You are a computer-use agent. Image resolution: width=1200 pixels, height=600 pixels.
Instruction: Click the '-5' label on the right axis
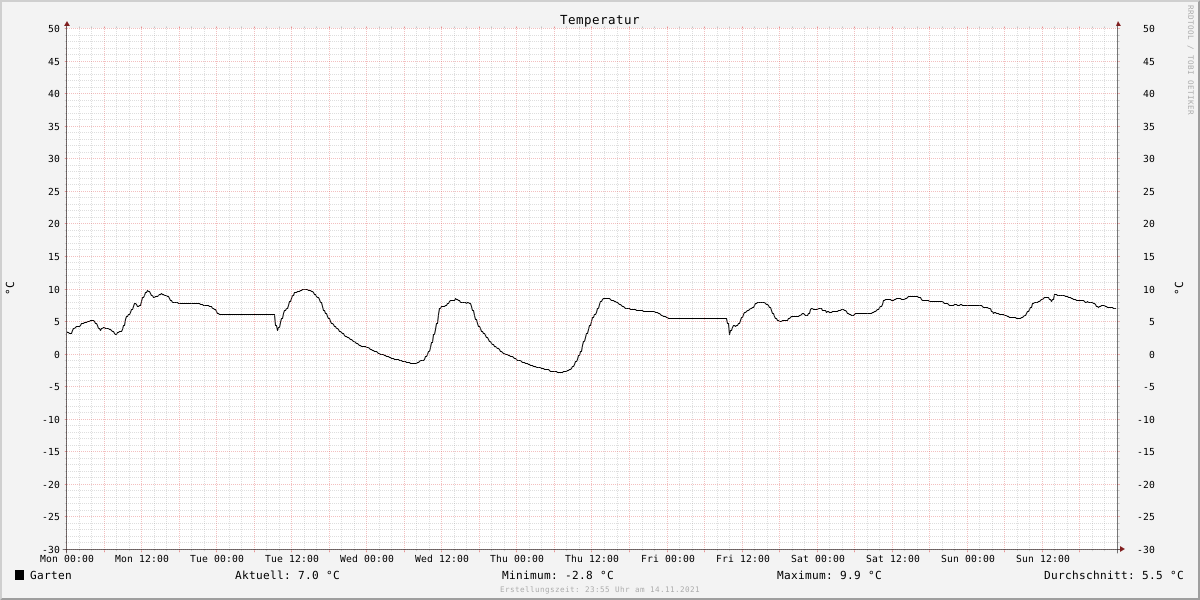point(1149,387)
